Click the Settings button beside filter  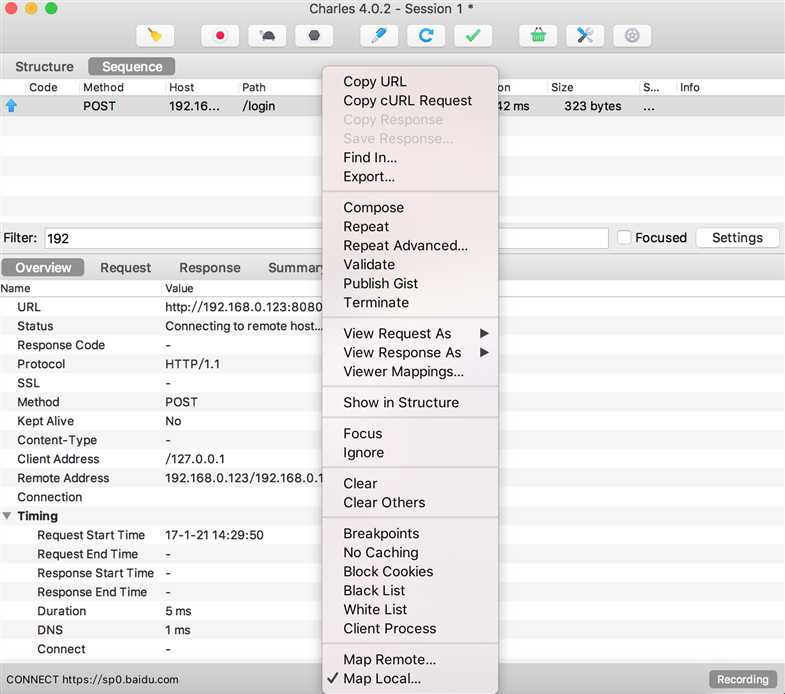[x=737, y=237]
